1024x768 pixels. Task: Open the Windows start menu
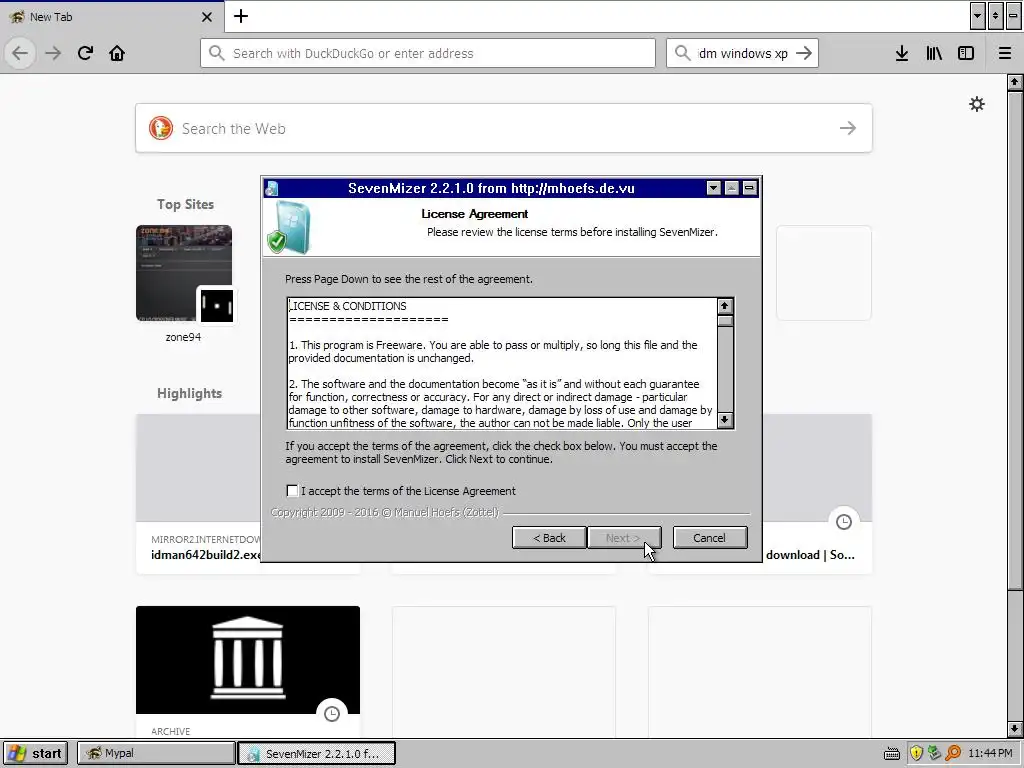[x=37, y=753]
